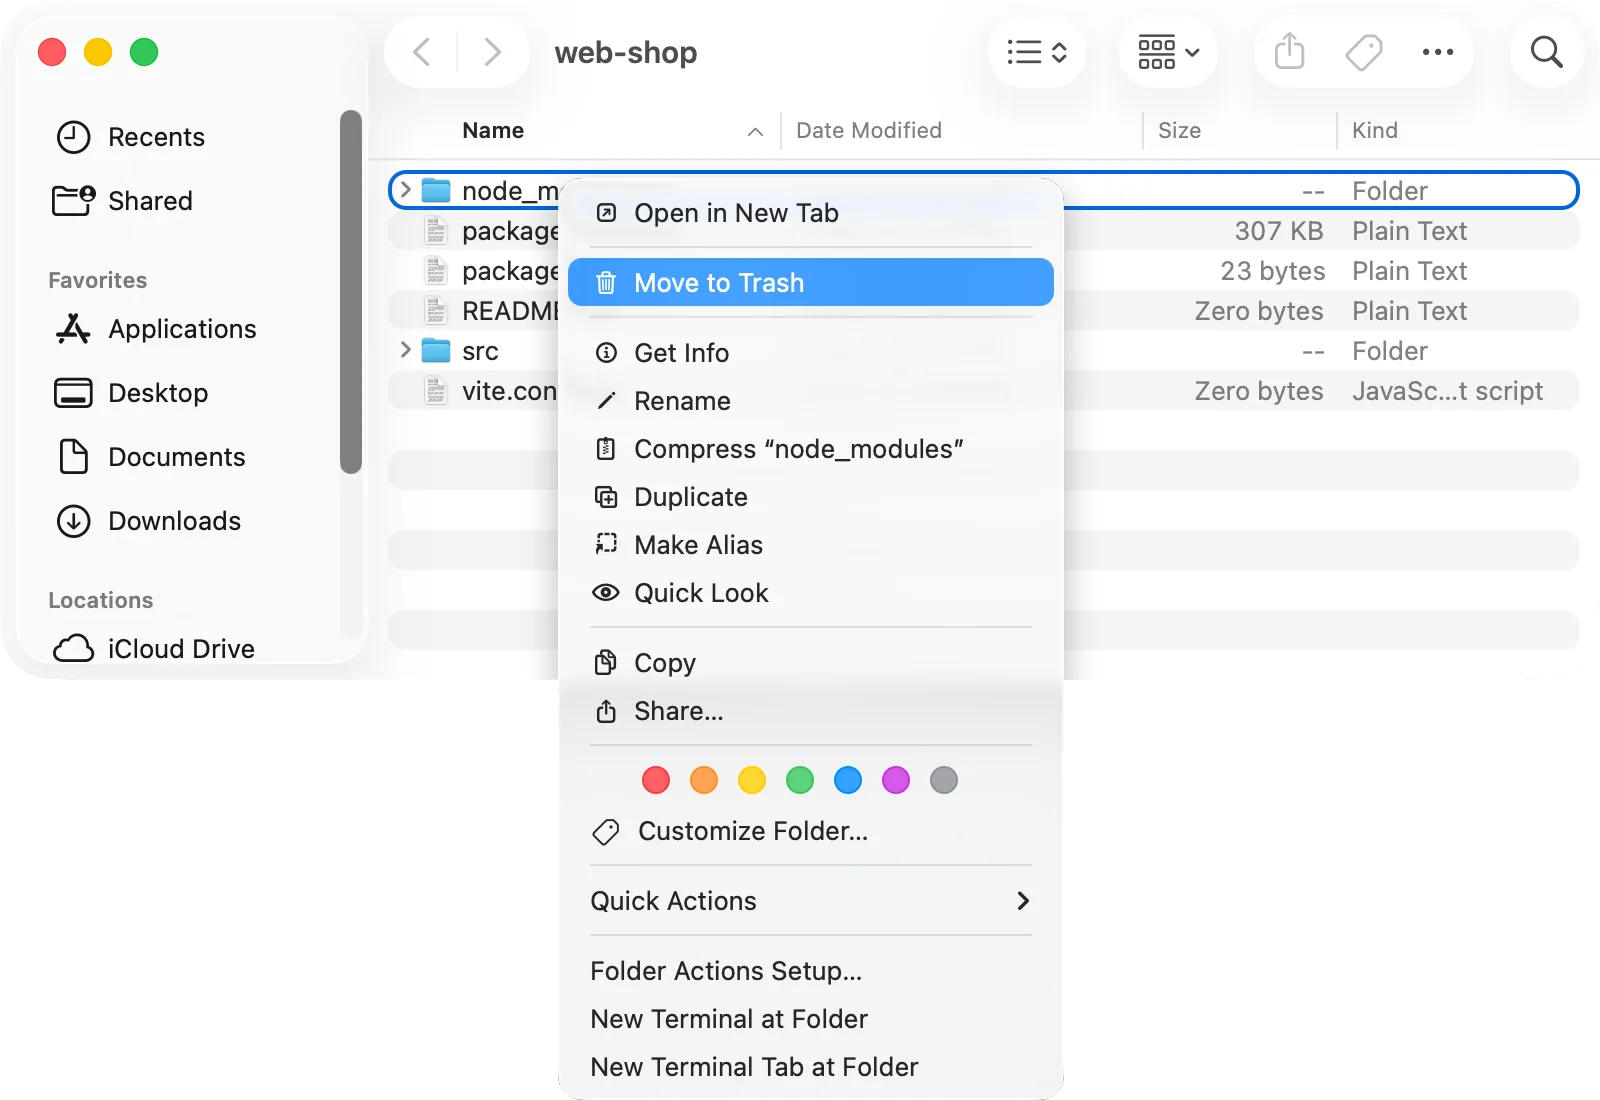Choose Move to Trash
1600x1100 pixels.
pos(811,282)
